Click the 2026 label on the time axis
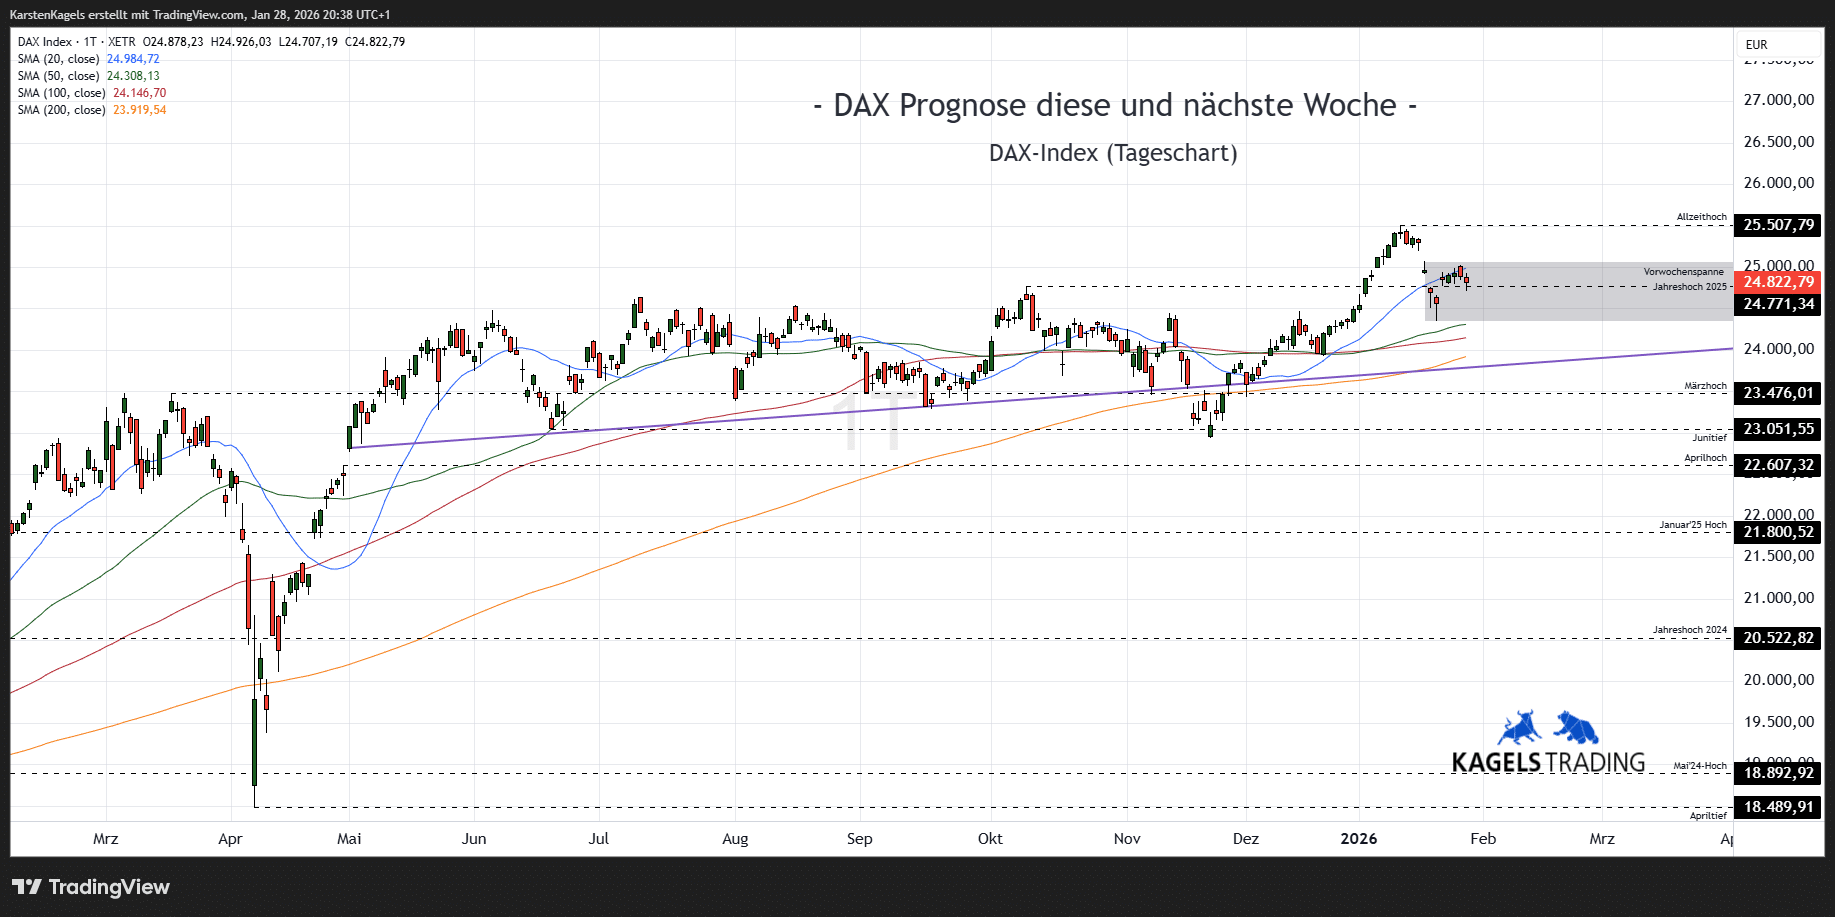1835x917 pixels. click(1359, 840)
